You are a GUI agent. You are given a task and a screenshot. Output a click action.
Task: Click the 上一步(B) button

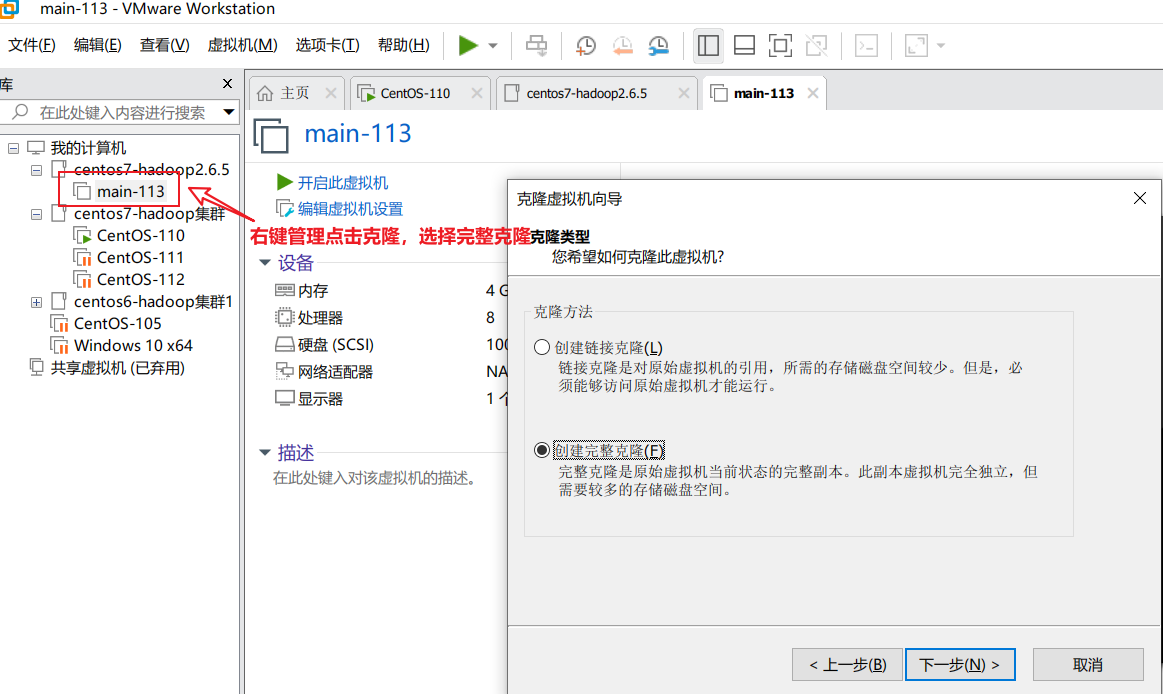[847, 664]
